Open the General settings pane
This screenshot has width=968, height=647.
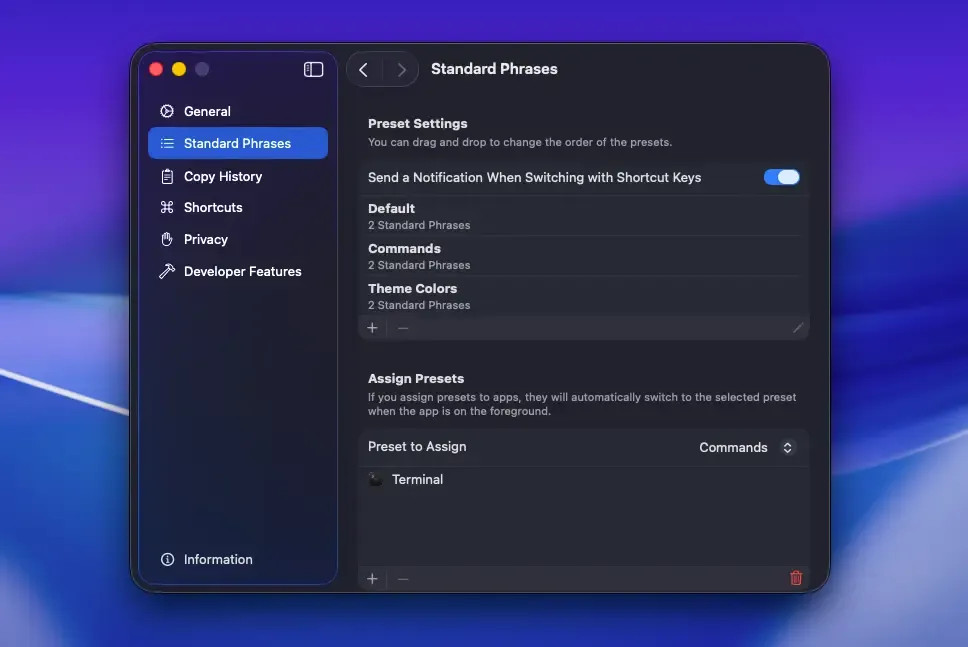(x=238, y=111)
